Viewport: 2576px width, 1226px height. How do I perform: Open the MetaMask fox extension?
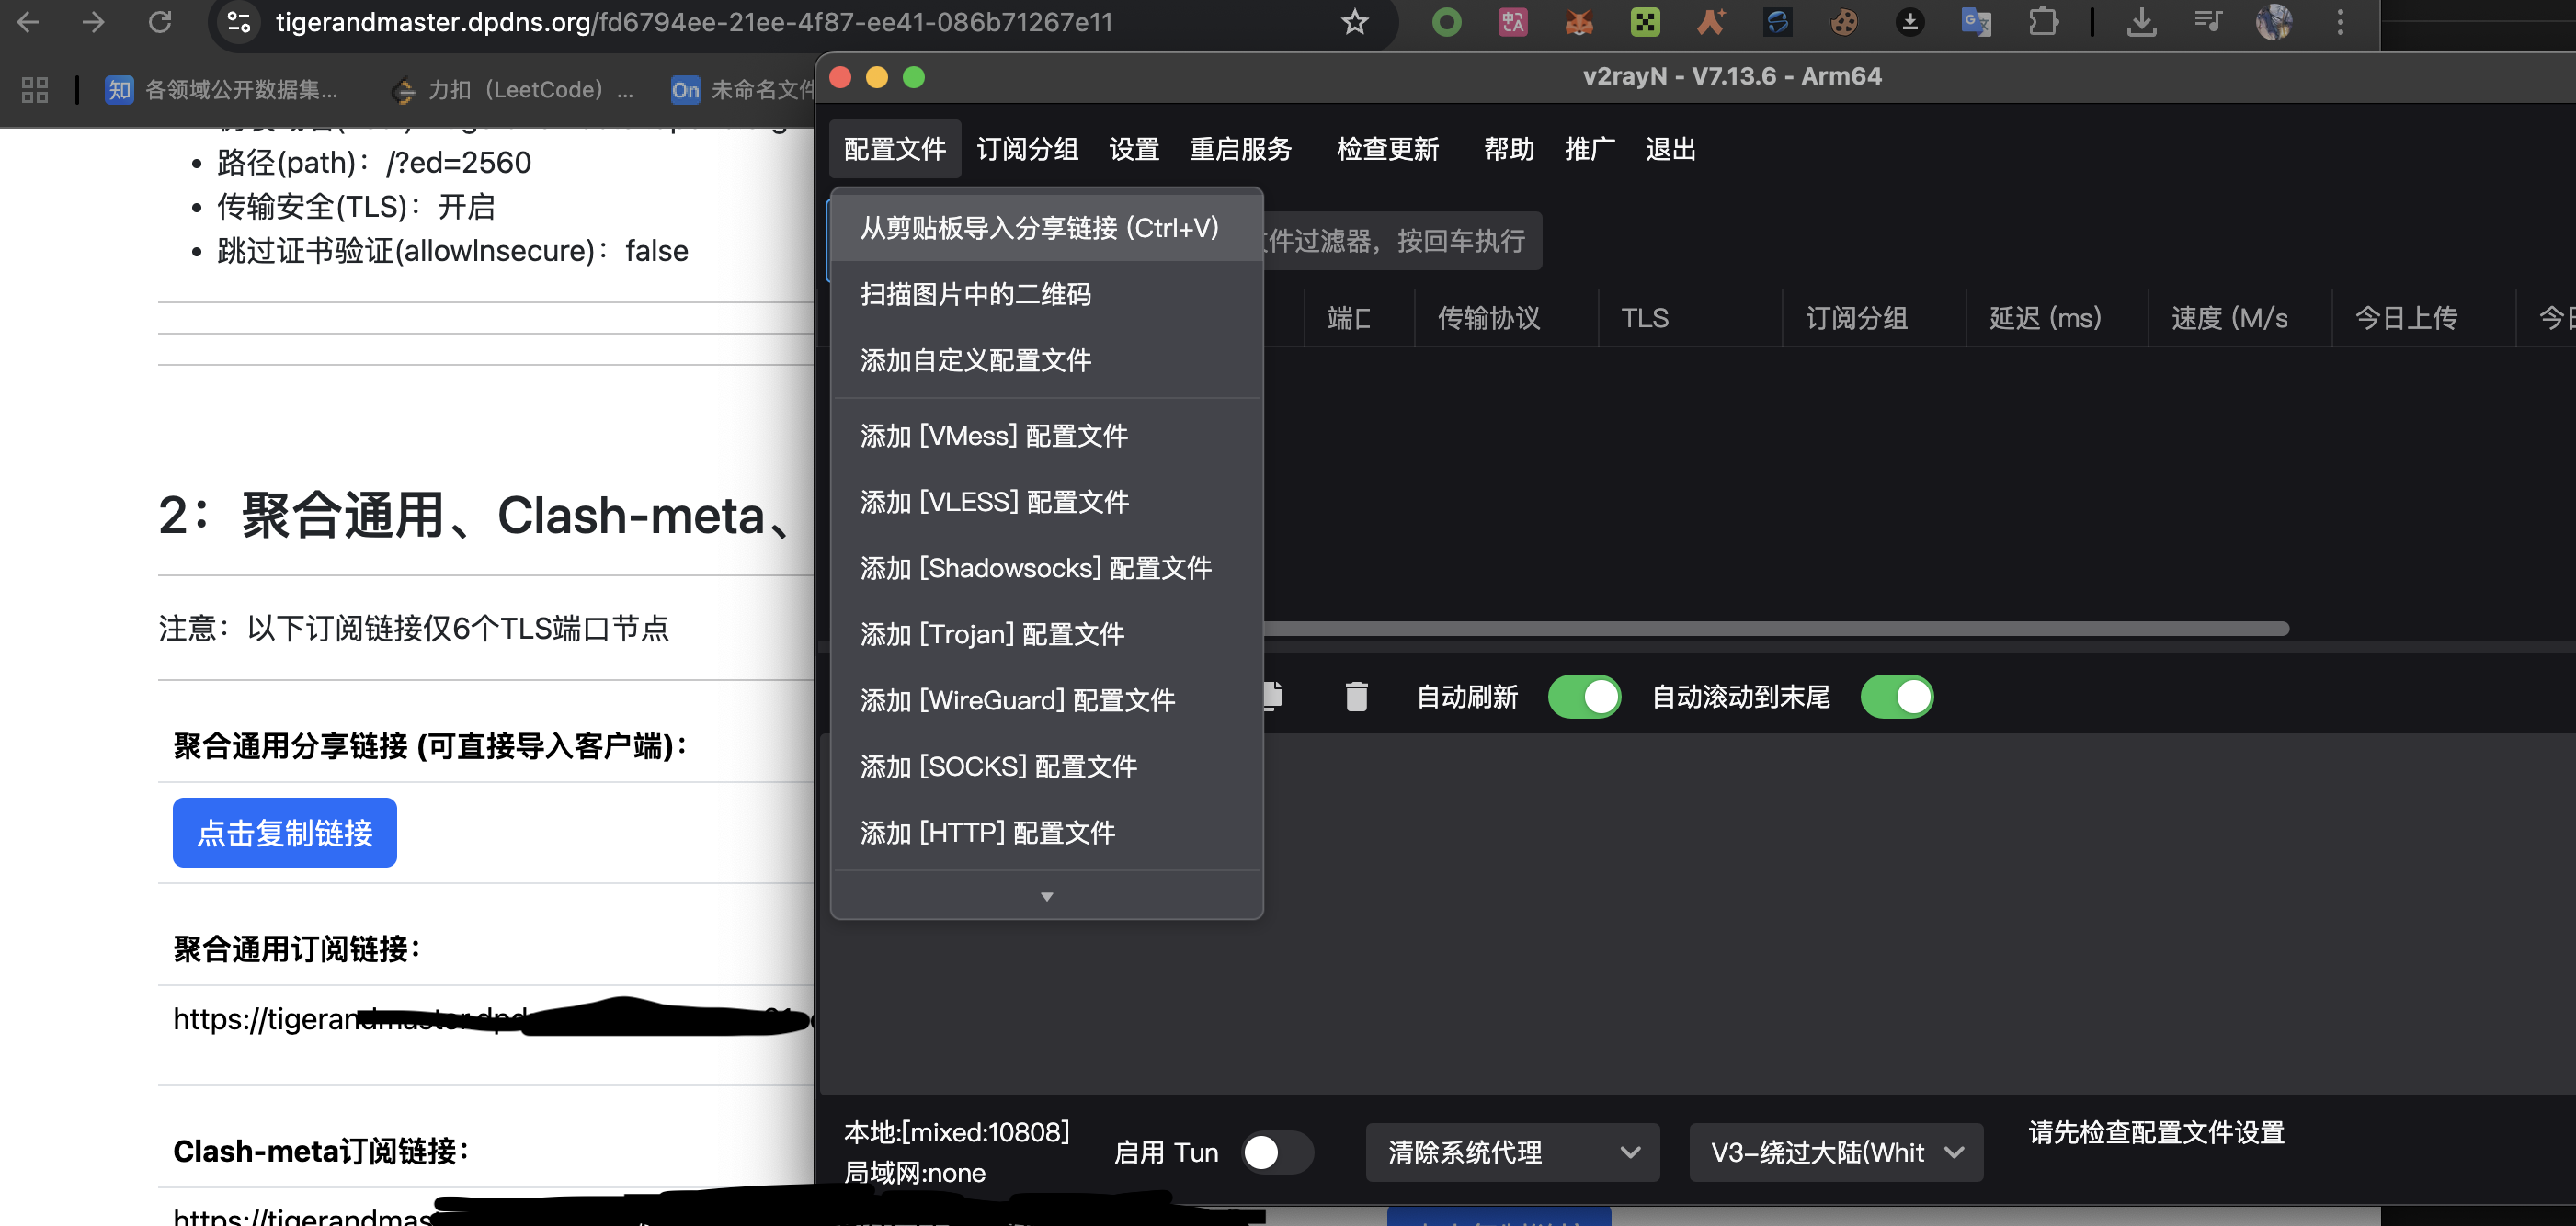click(1578, 22)
